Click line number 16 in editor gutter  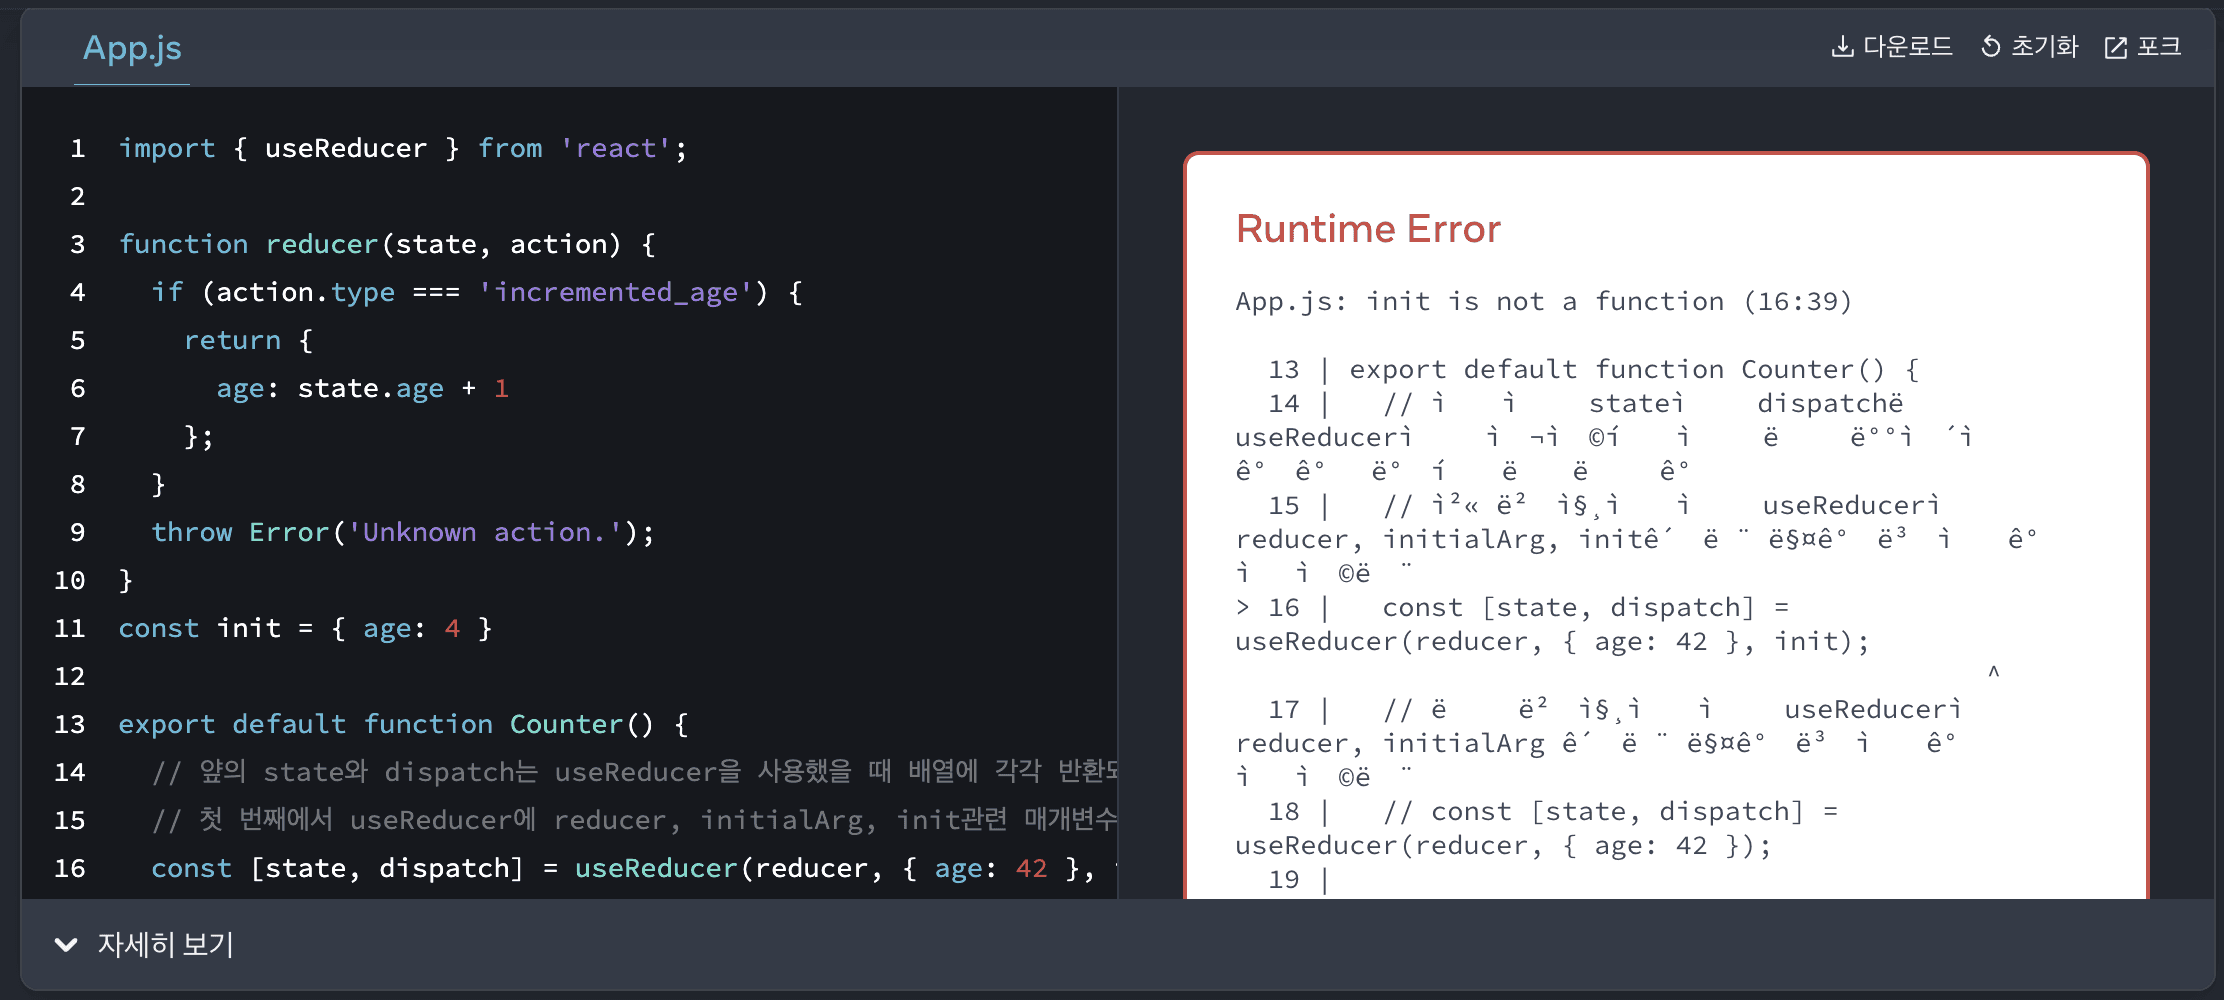point(69,869)
